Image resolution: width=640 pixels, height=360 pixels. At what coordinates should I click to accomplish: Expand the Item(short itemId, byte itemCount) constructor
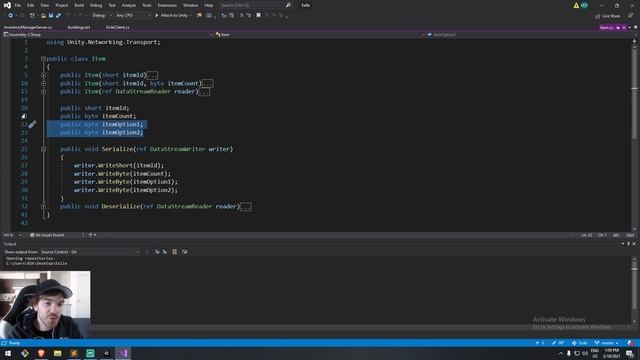coord(43,83)
